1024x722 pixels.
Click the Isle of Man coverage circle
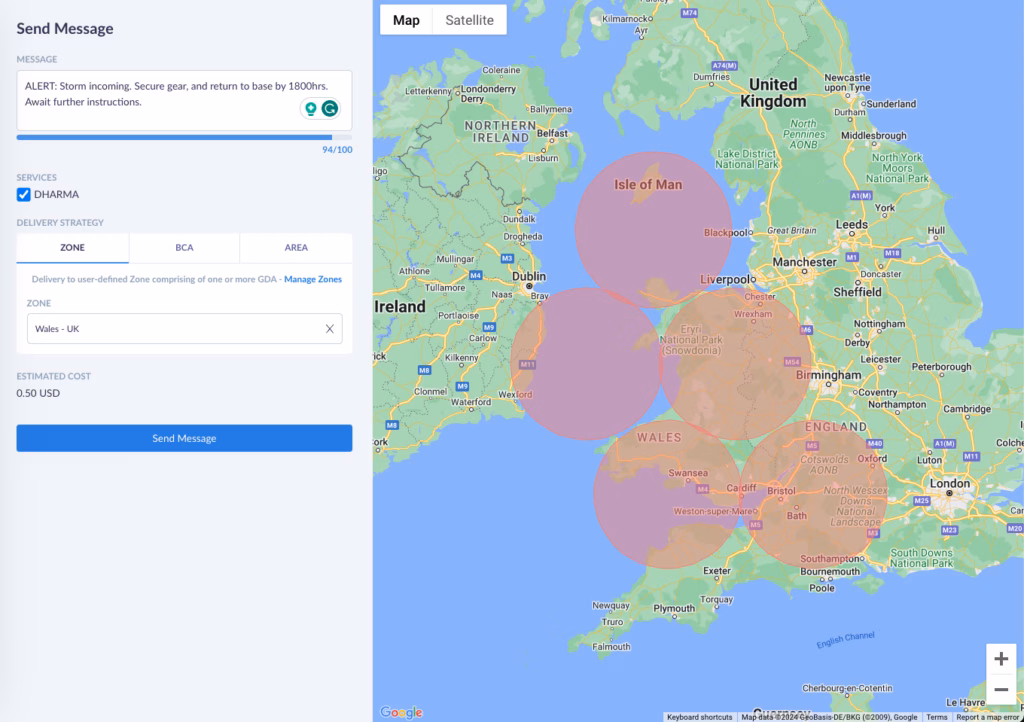(653, 230)
